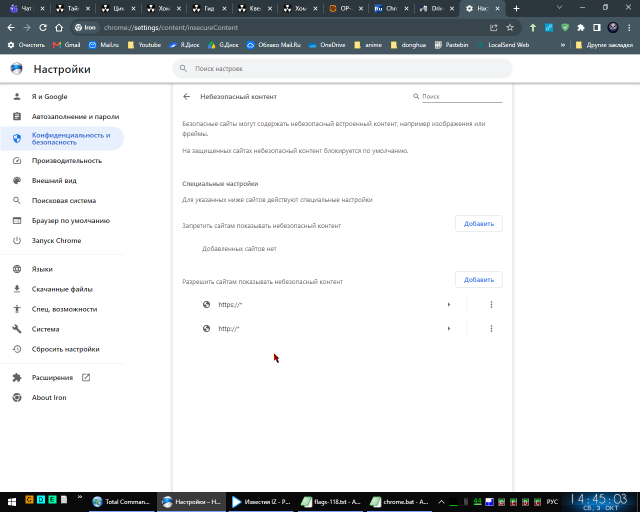Open Спец. возможности settings section
The height and width of the screenshot is (512, 640).
(x=62, y=309)
